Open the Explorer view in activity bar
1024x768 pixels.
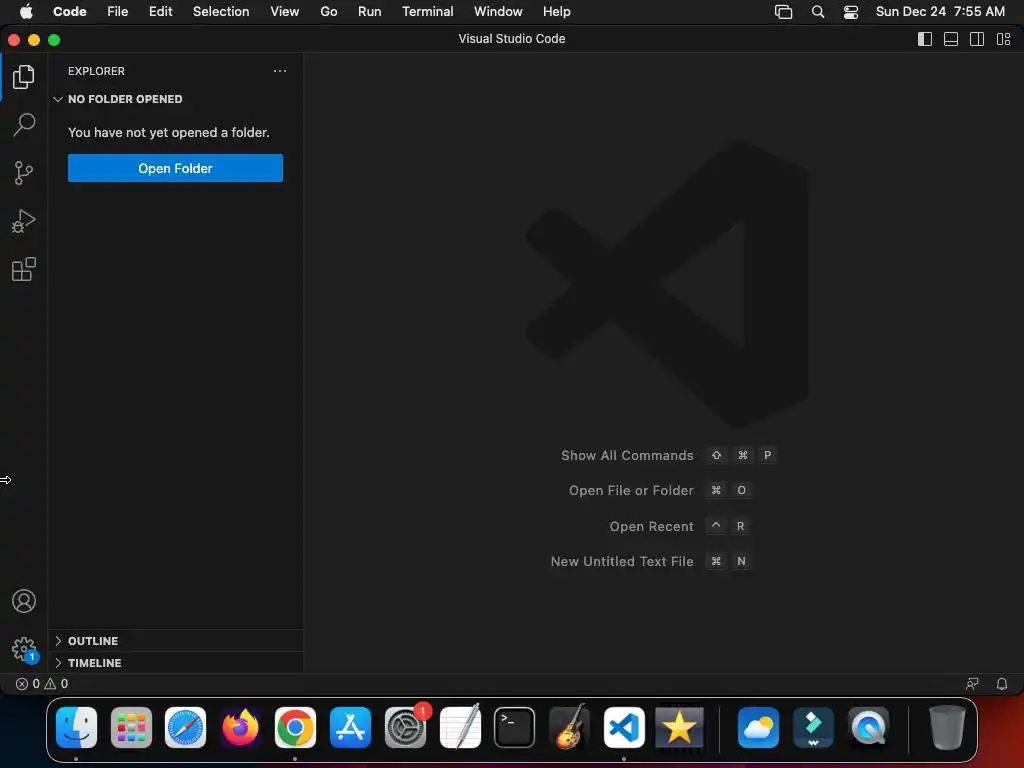[x=24, y=77]
